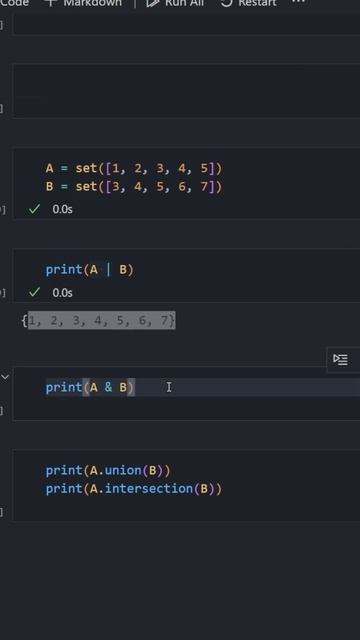This screenshot has width=360, height=640.
Task: Click the 'print(A | B)' code line
Action: click(x=90, y=270)
